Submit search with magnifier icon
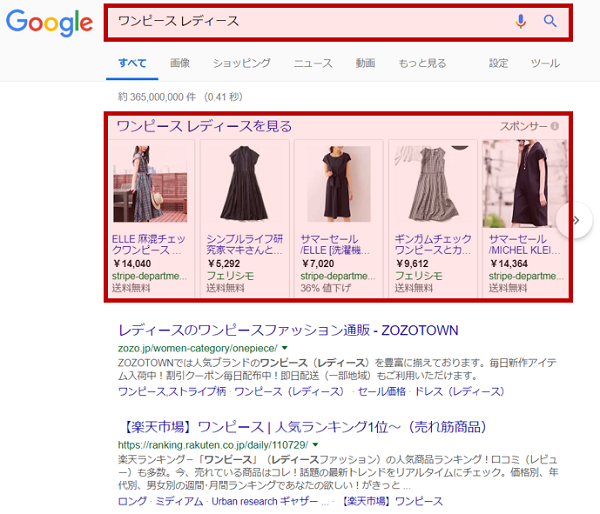 pyautogui.click(x=550, y=21)
